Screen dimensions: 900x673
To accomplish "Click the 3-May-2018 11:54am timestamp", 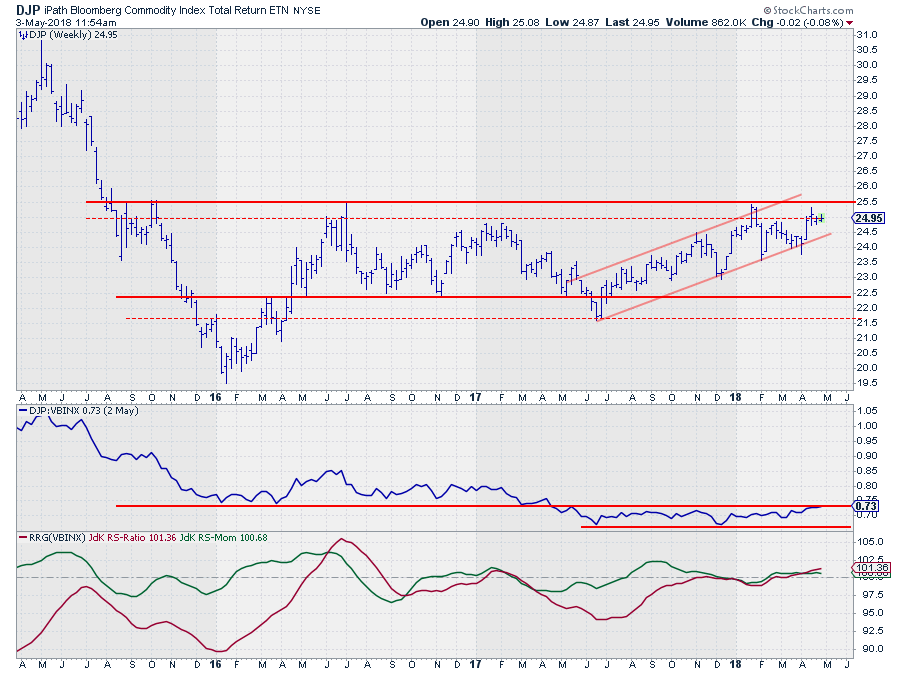I will (x=66, y=23).
